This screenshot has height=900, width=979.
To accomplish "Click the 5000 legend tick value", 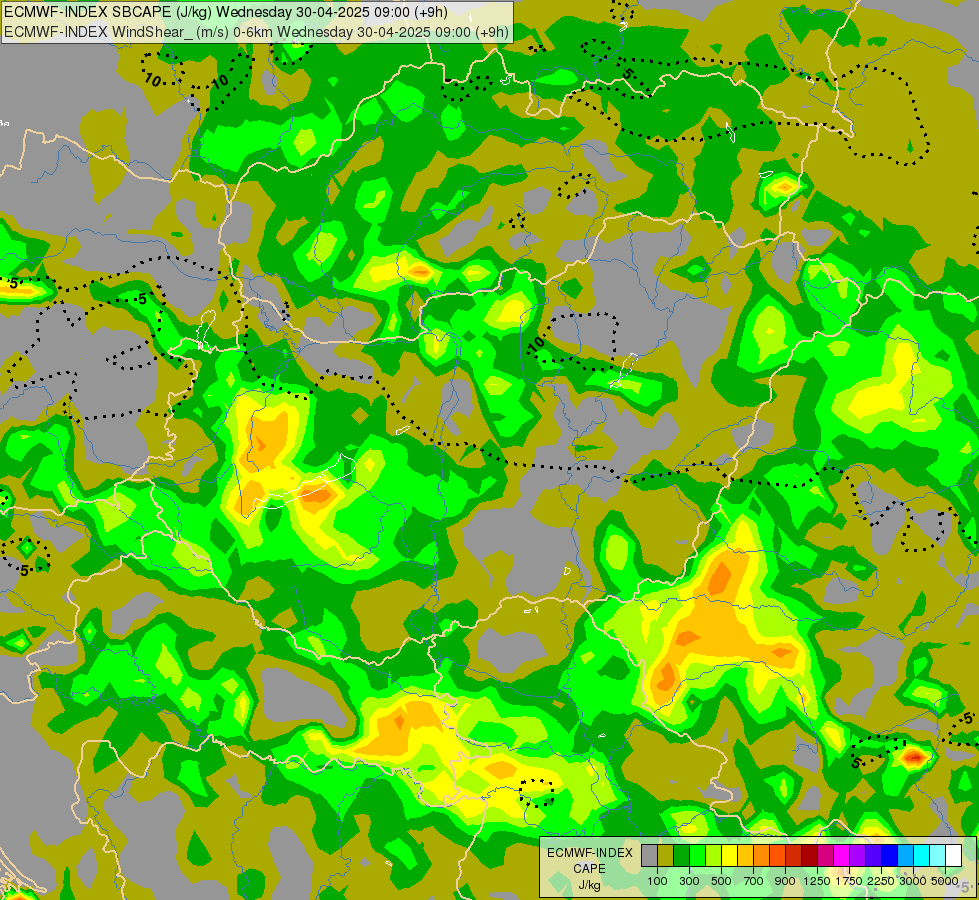I will tap(945, 881).
